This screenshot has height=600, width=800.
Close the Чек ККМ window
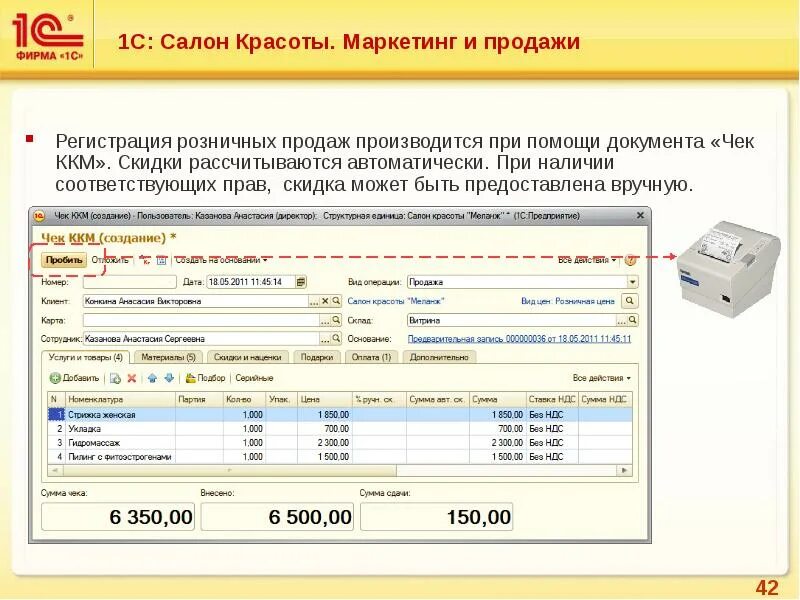[640, 216]
